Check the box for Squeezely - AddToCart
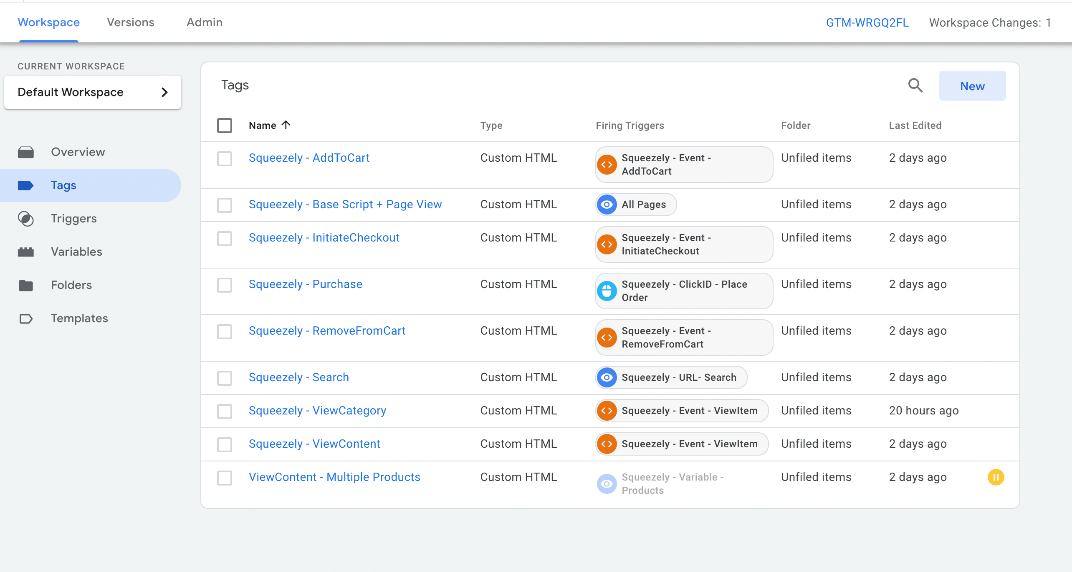 coord(225,159)
